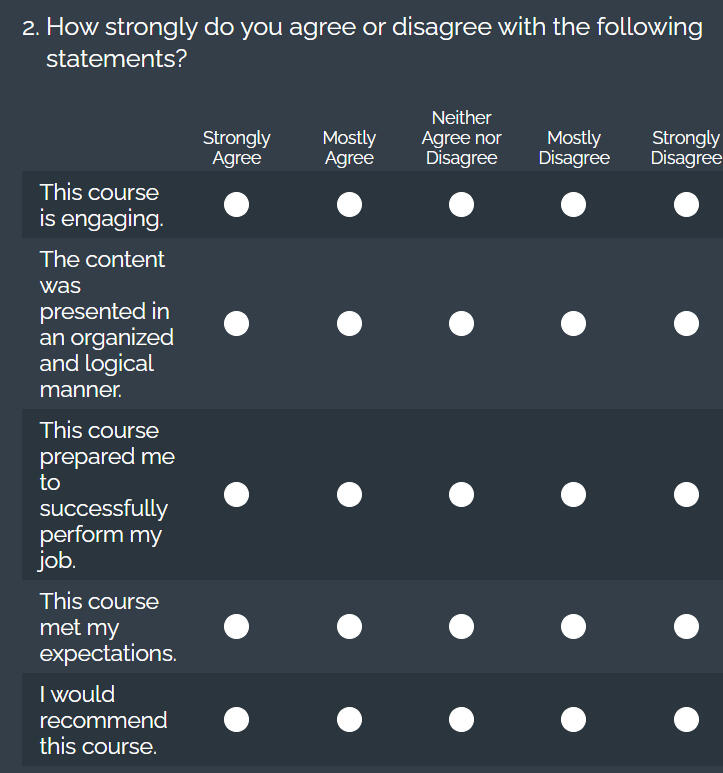Screen dimensions: 723x773
Task: Choose Strongly Disagree for content organized and logical
Action: click(x=686, y=324)
